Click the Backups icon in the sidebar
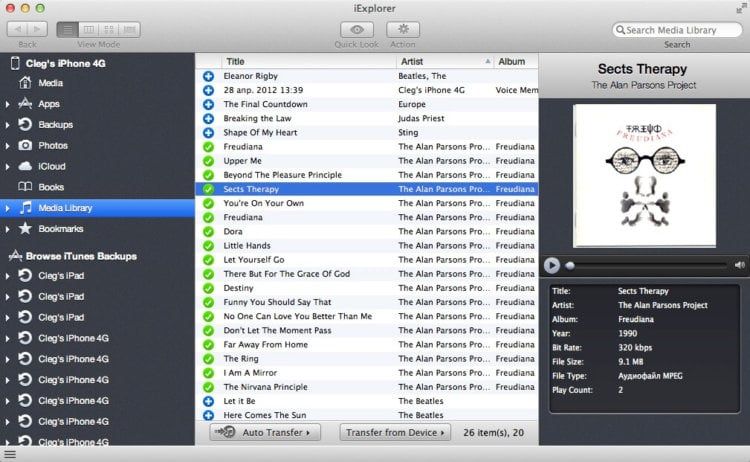750x462 pixels. click(x=25, y=124)
